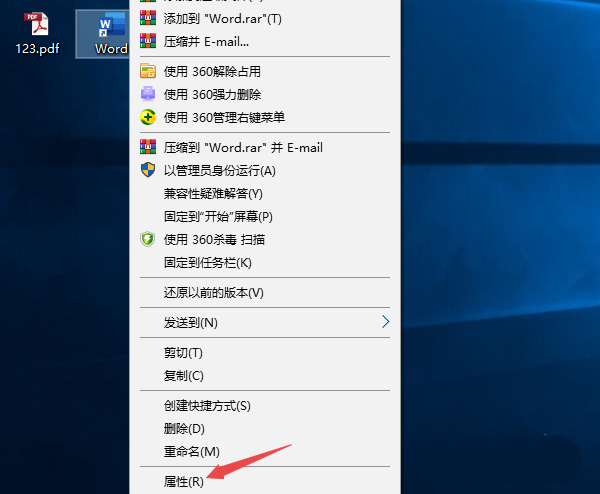Click shredder icon beside 使用 360强力删除

148,94
